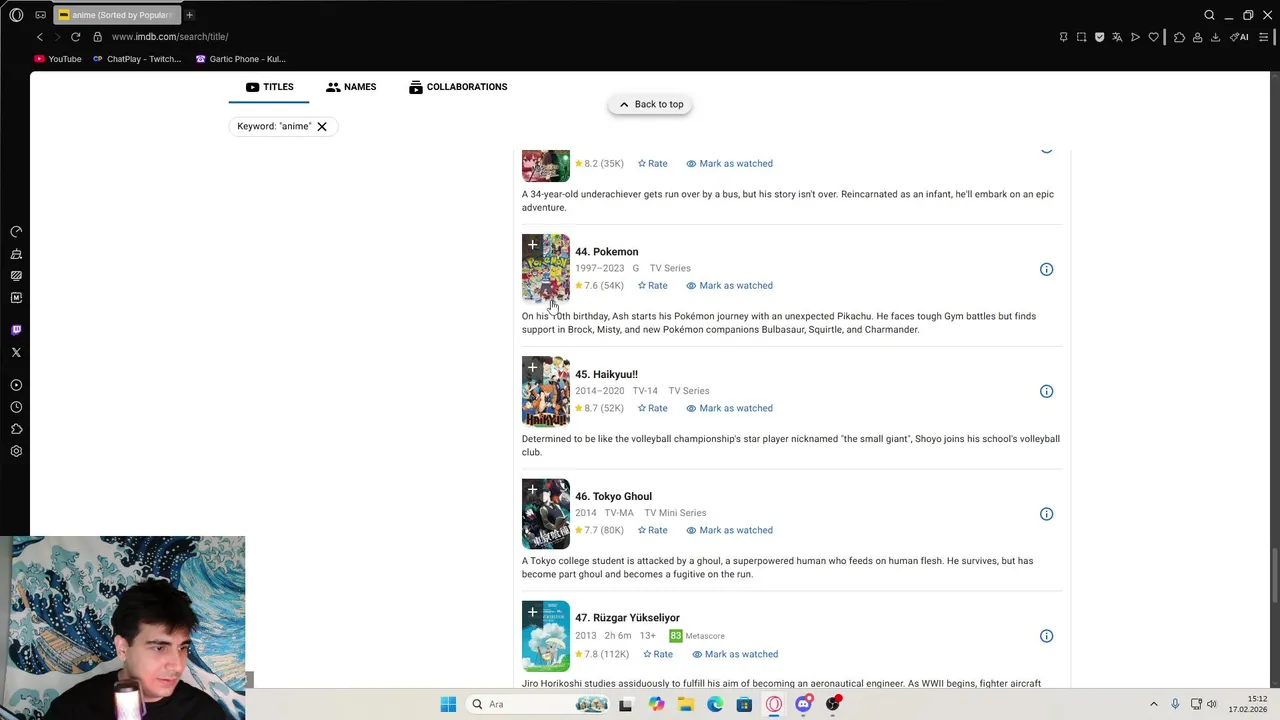Mark Tokyo Ghoul as watched
Image resolution: width=1280 pixels, height=720 pixels.
tap(729, 530)
